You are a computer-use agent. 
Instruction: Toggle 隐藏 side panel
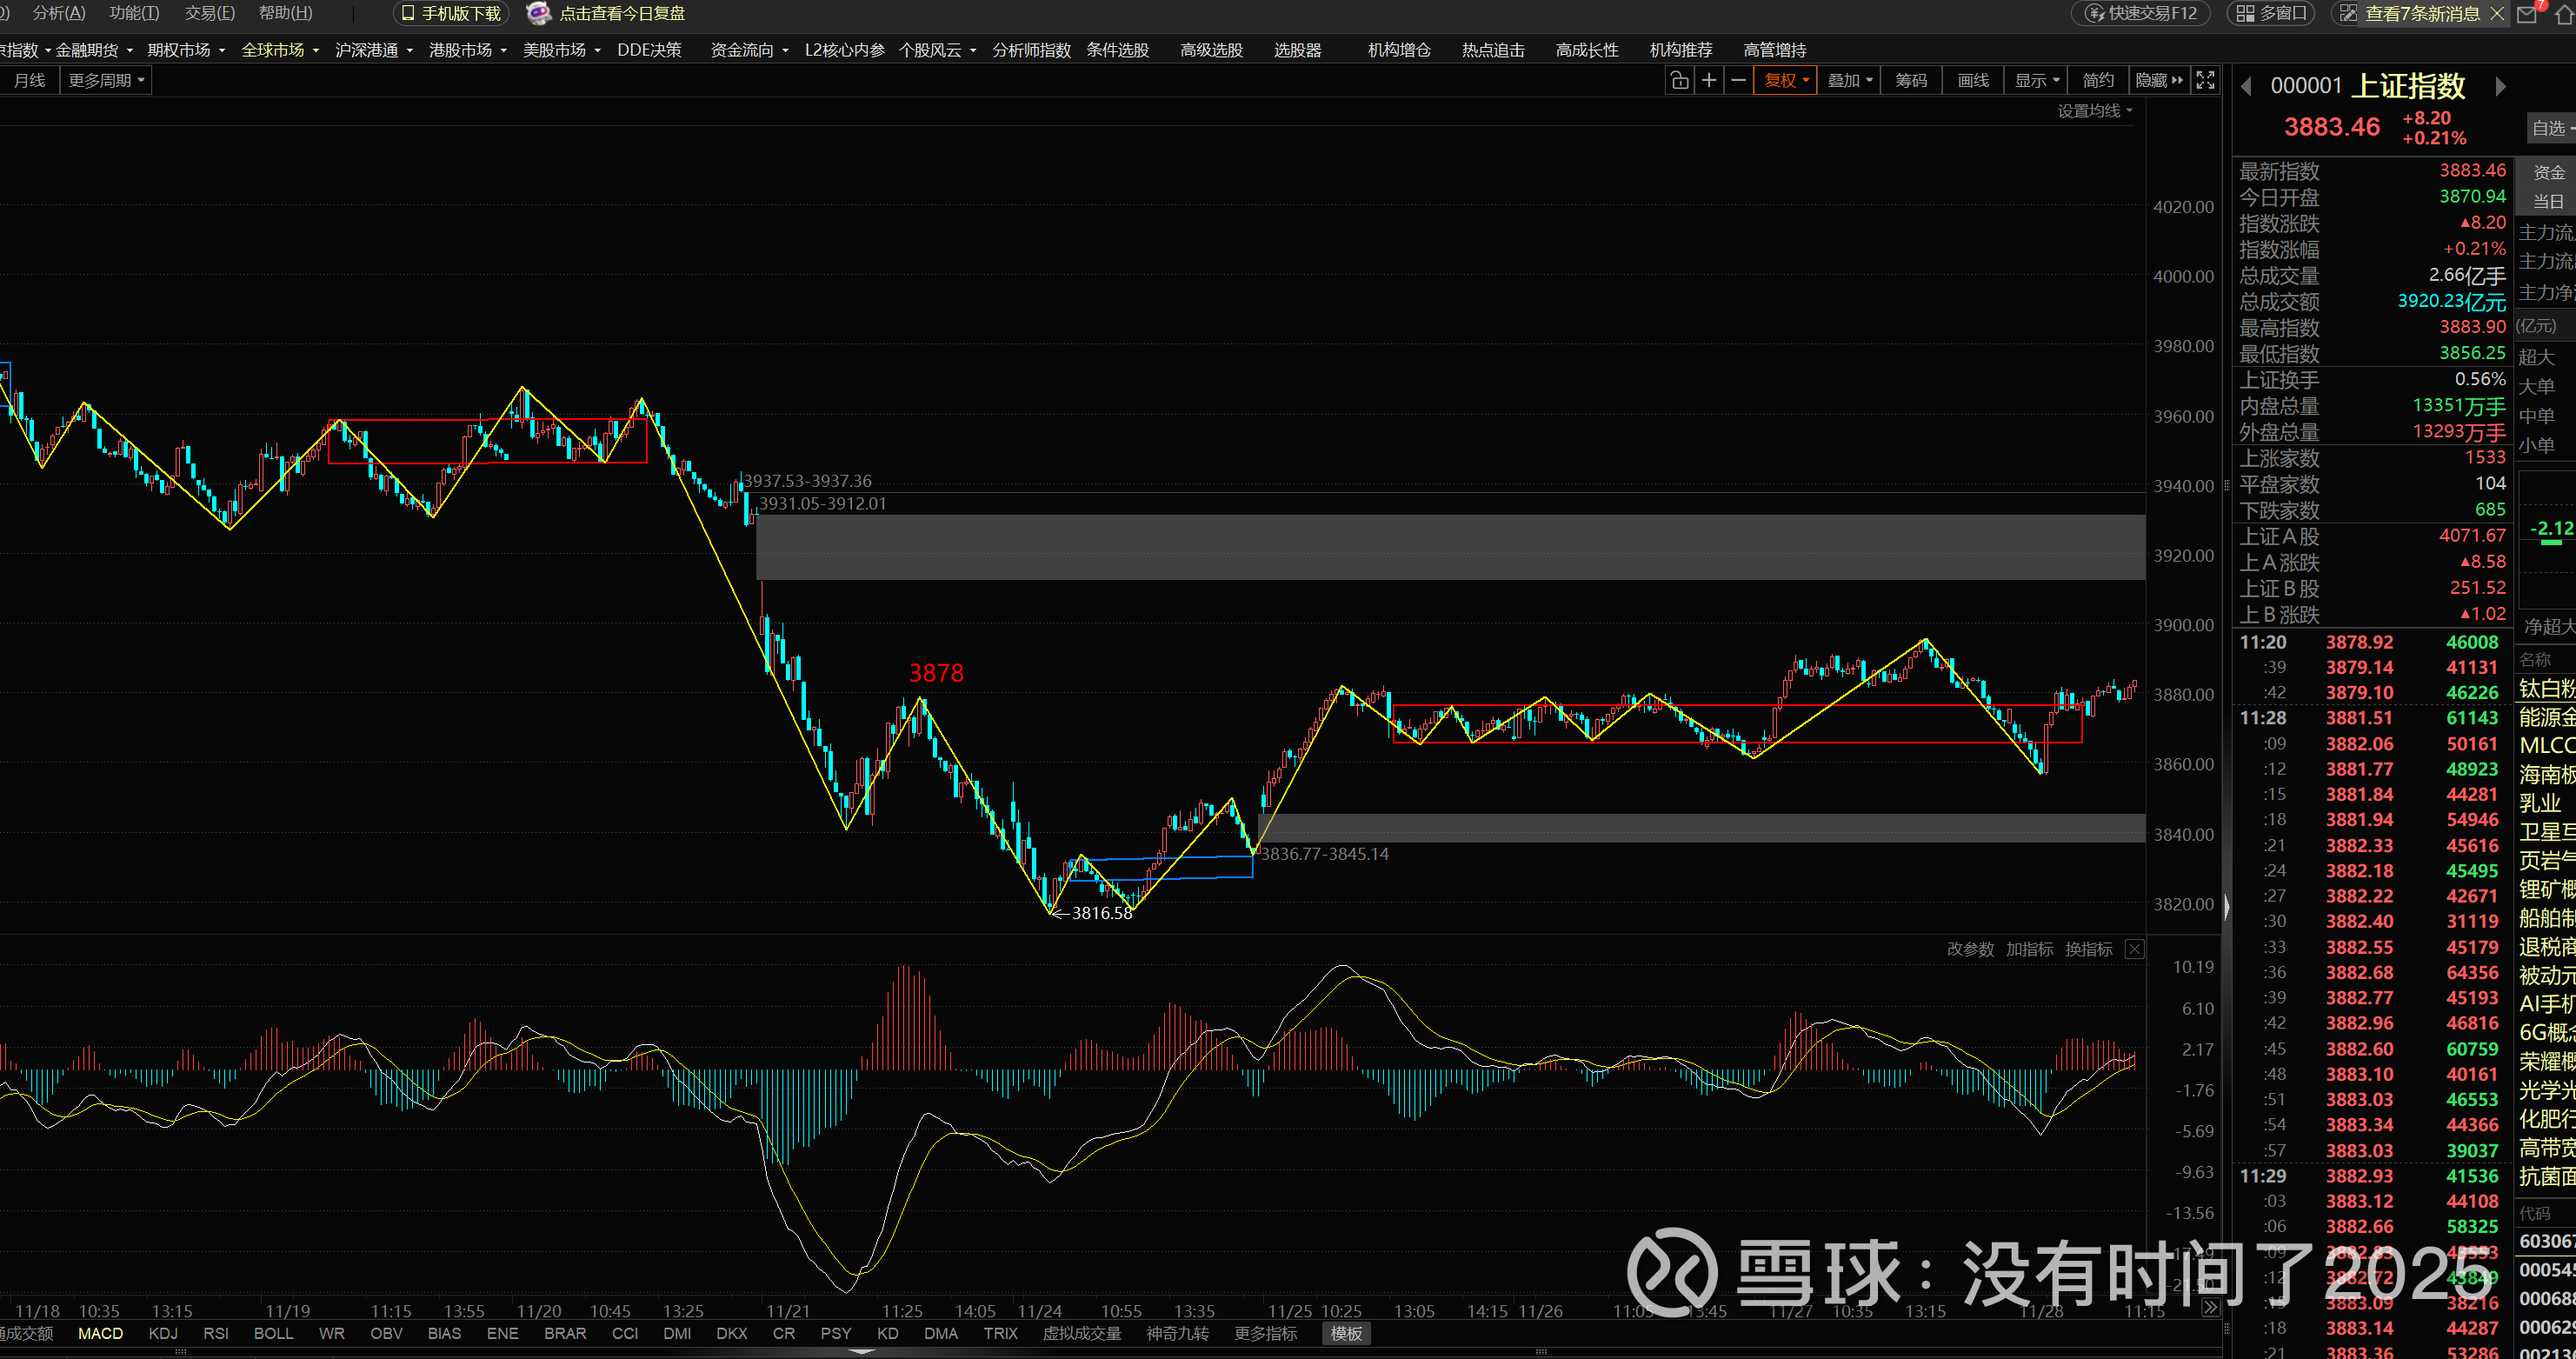point(2158,81)
